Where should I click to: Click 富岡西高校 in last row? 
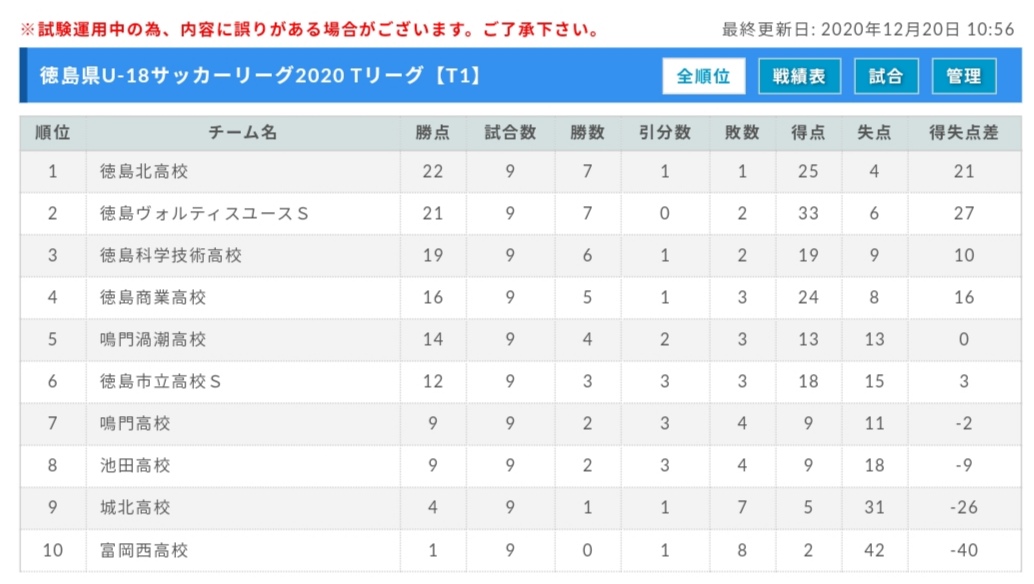(144, 550)
